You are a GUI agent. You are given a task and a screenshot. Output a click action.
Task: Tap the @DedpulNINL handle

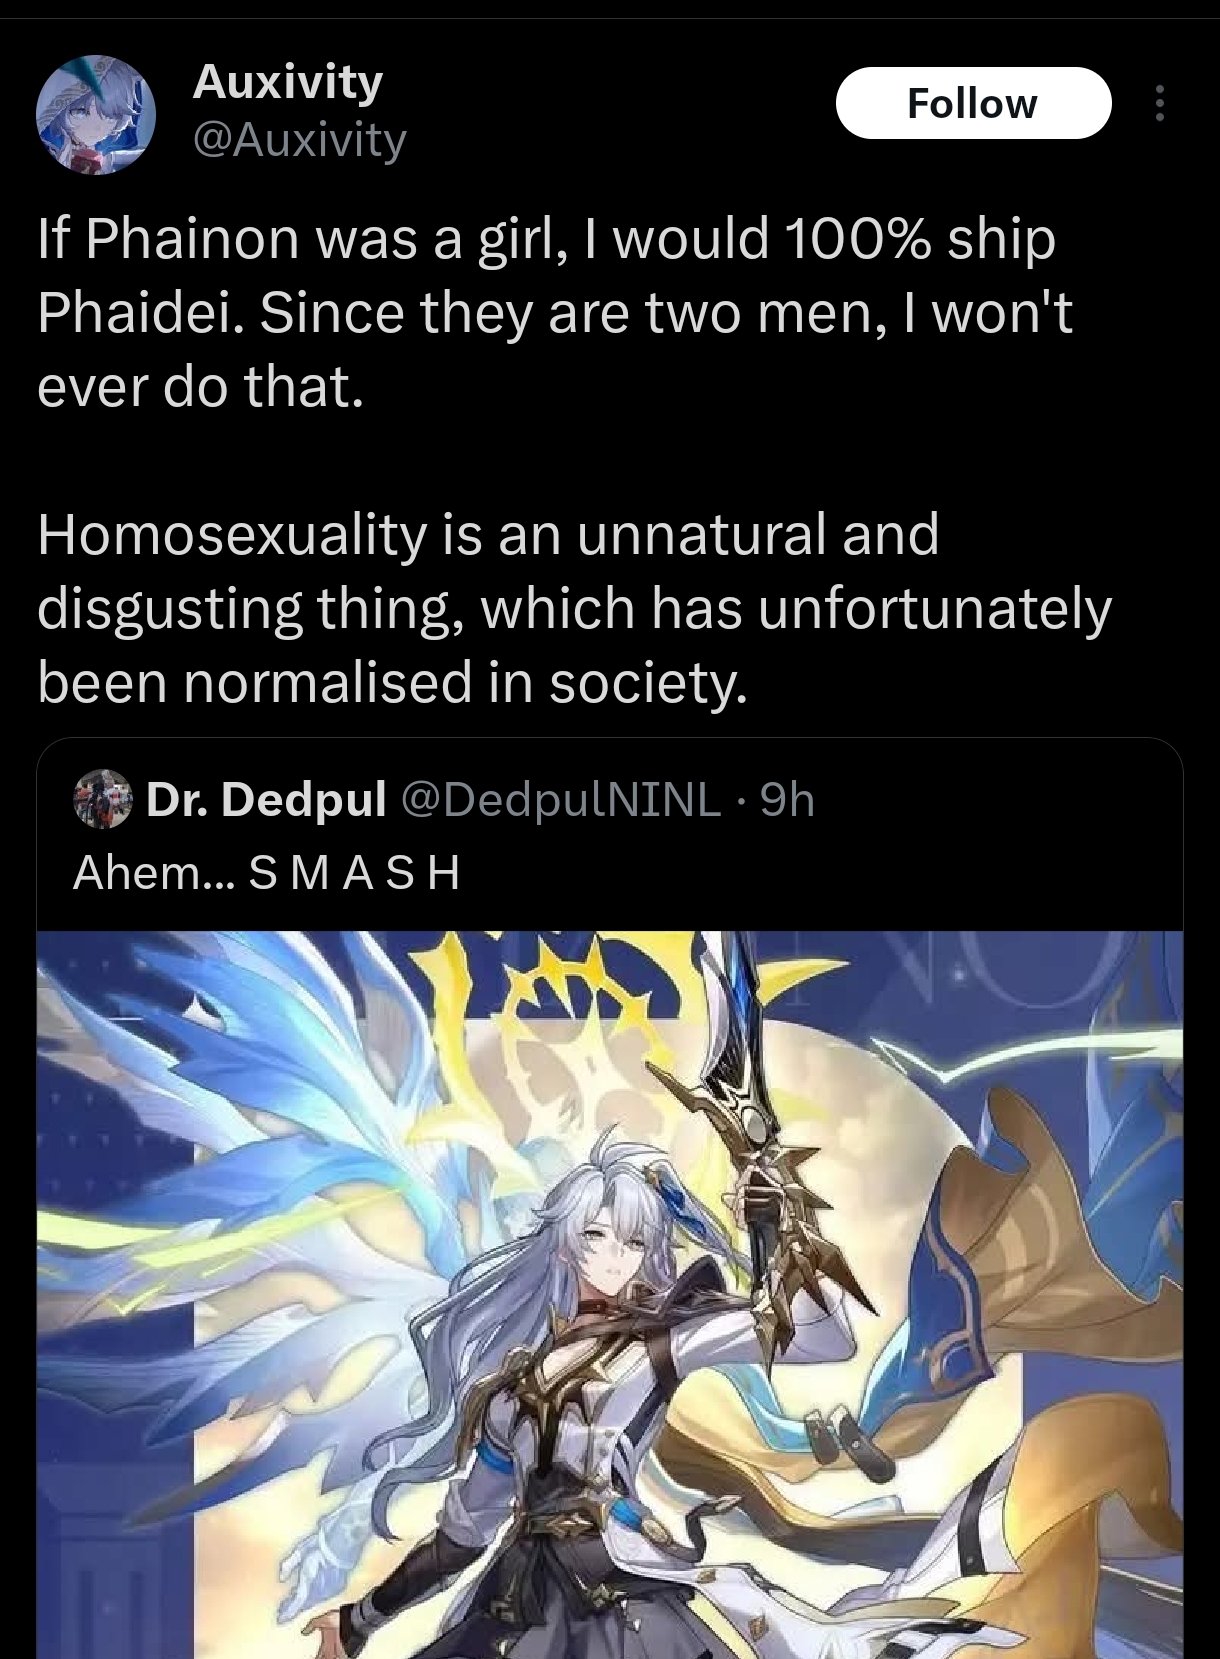pos(560,799)
